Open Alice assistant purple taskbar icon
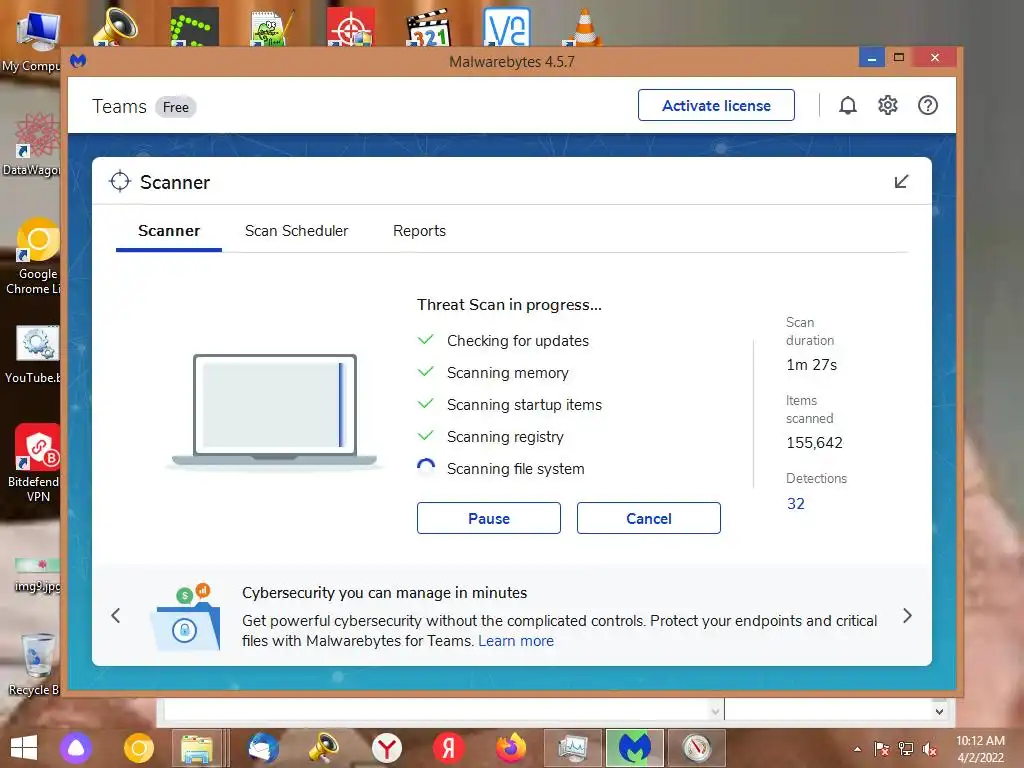The width and height of the screenshot is (1024, 768). pos(76,748)
